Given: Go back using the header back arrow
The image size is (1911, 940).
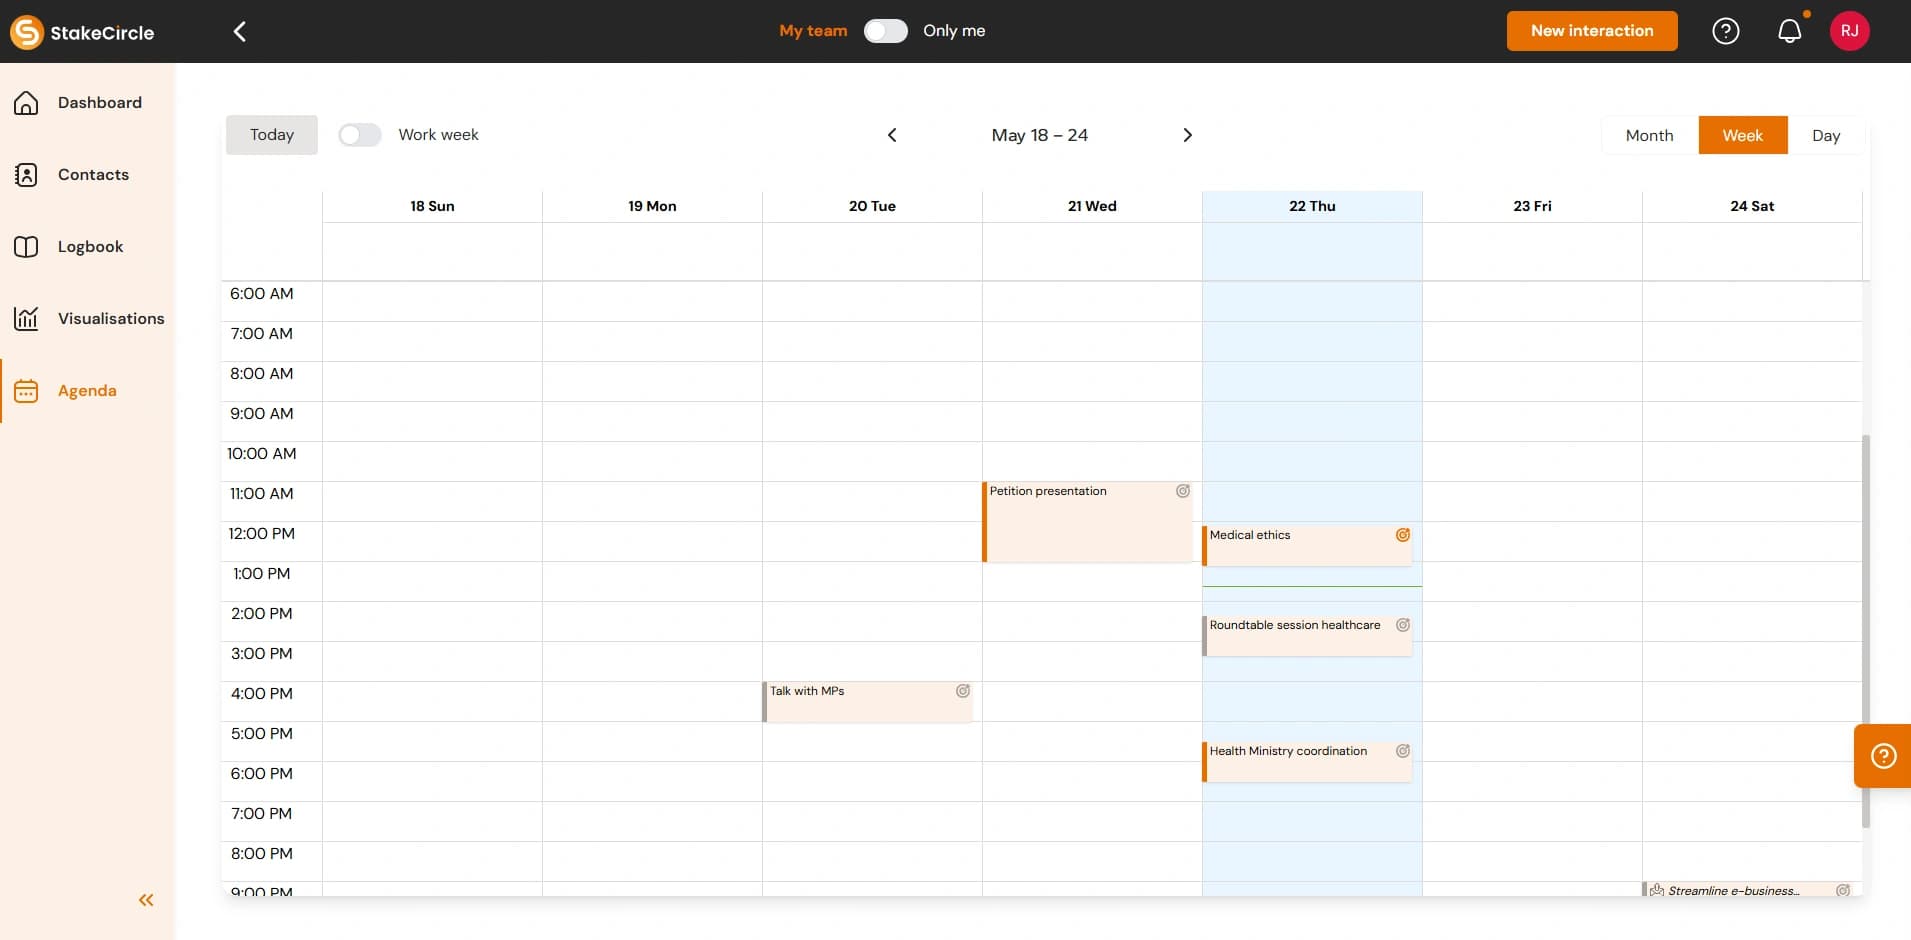Looking at the screenshot, I should [240, 31].
